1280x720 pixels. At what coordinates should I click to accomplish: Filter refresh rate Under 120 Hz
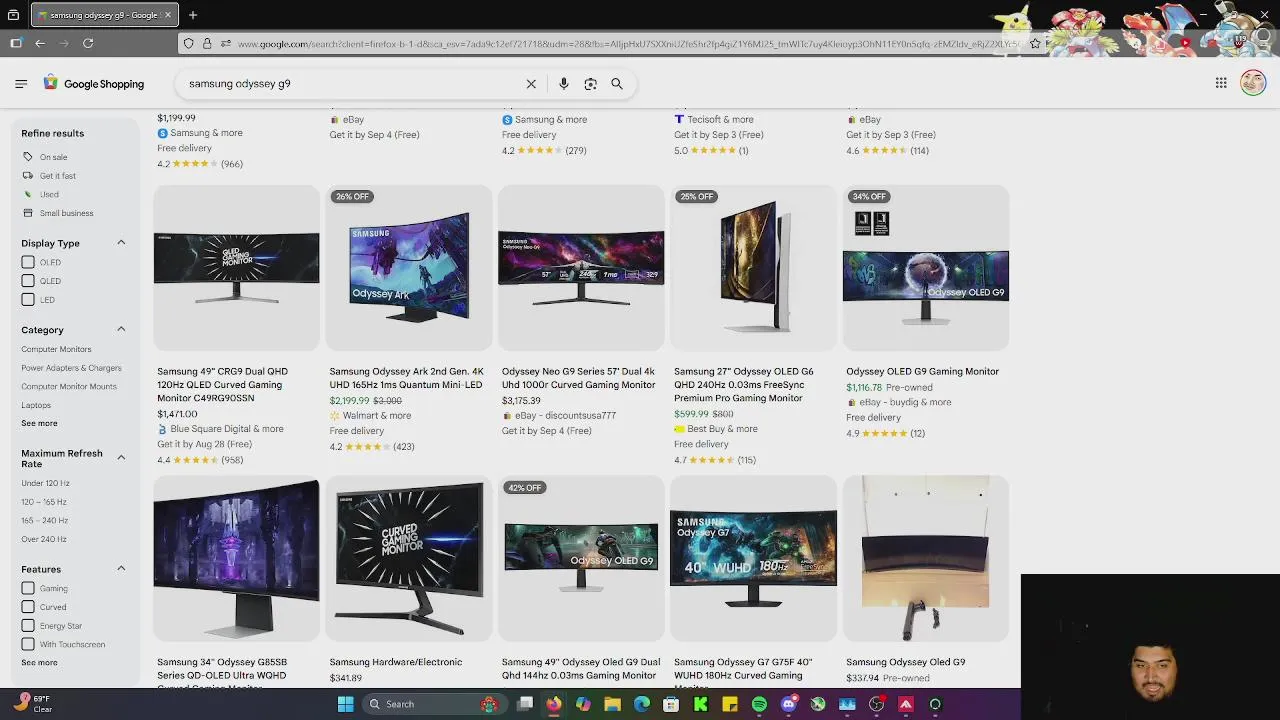coord(45,483)
